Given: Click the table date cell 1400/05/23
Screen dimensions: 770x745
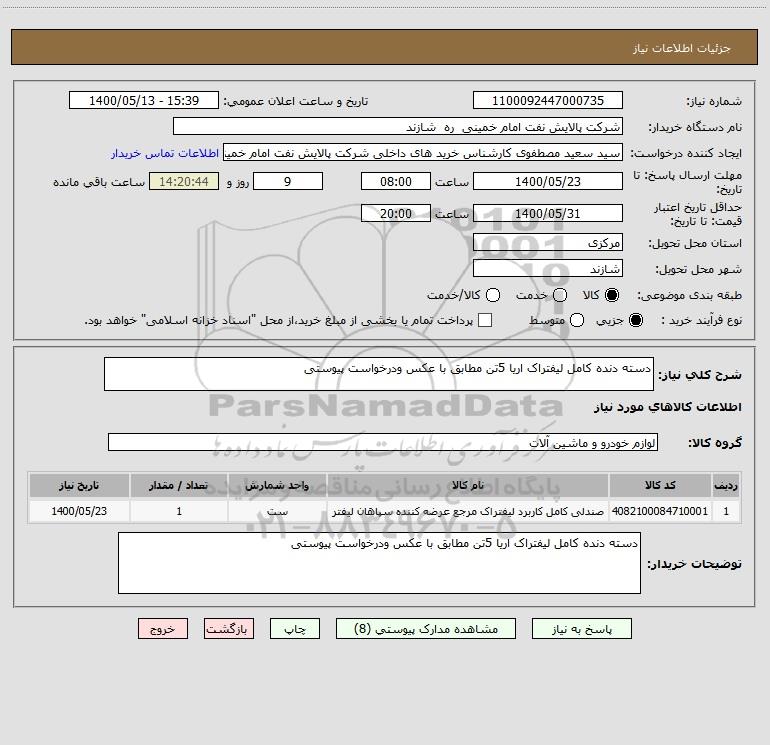Looking at the screenshot, I should [79, 511].
